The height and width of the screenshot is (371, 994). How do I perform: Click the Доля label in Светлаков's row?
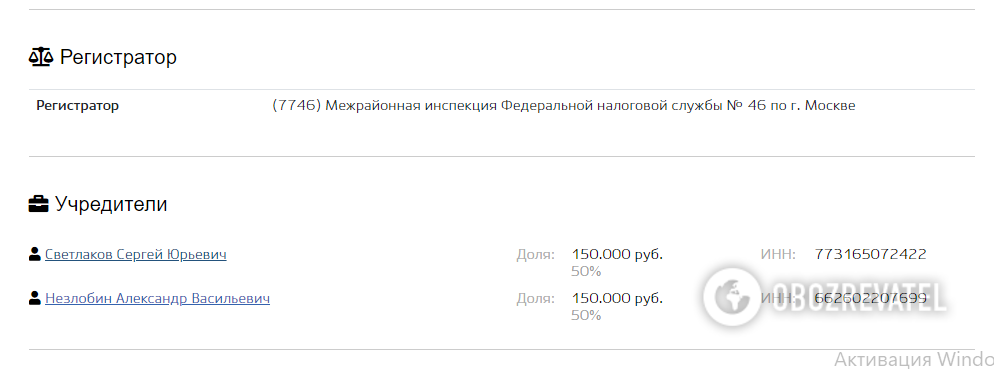(536, 254)
